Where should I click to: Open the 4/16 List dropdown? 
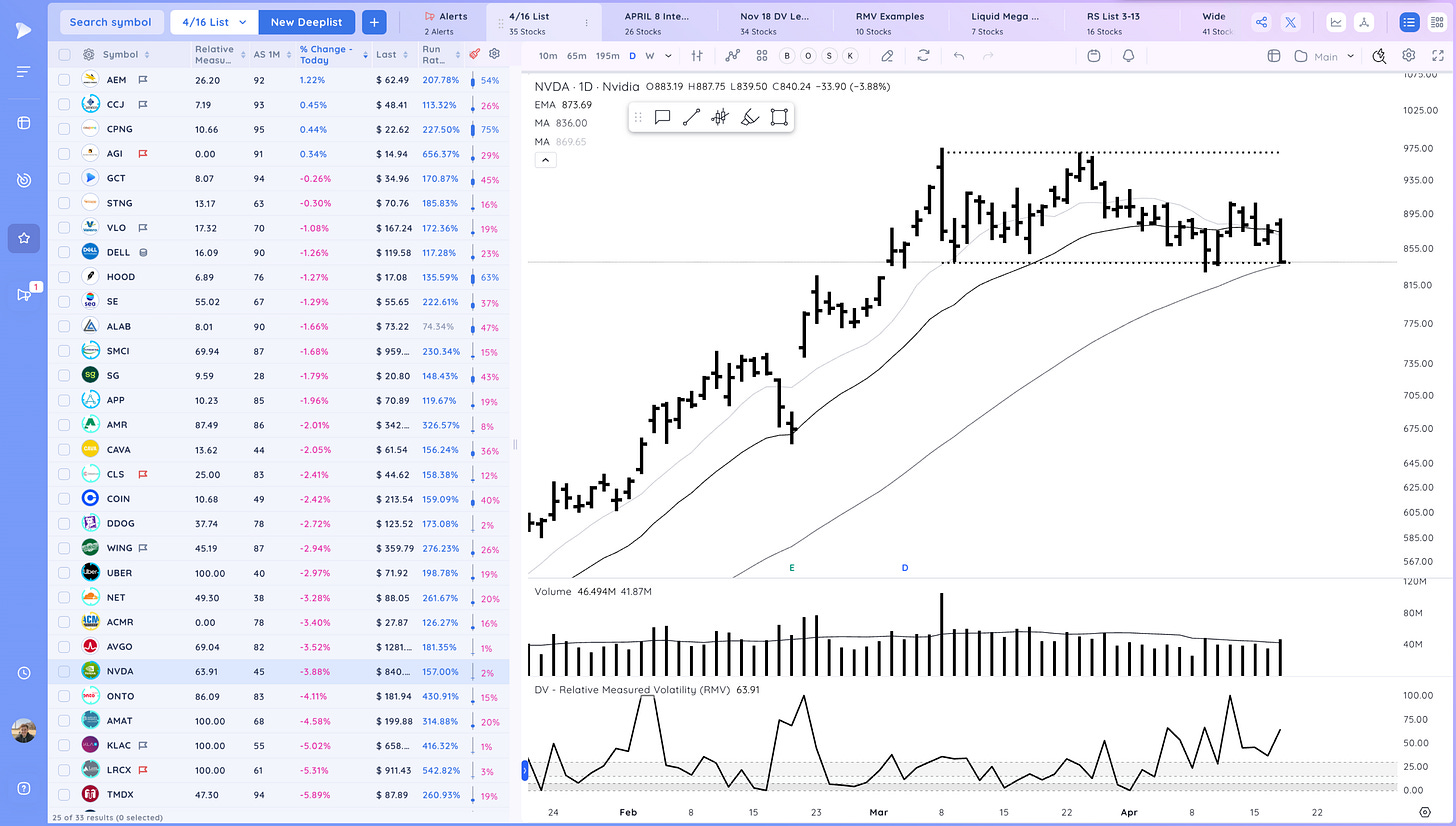[214, 22]
